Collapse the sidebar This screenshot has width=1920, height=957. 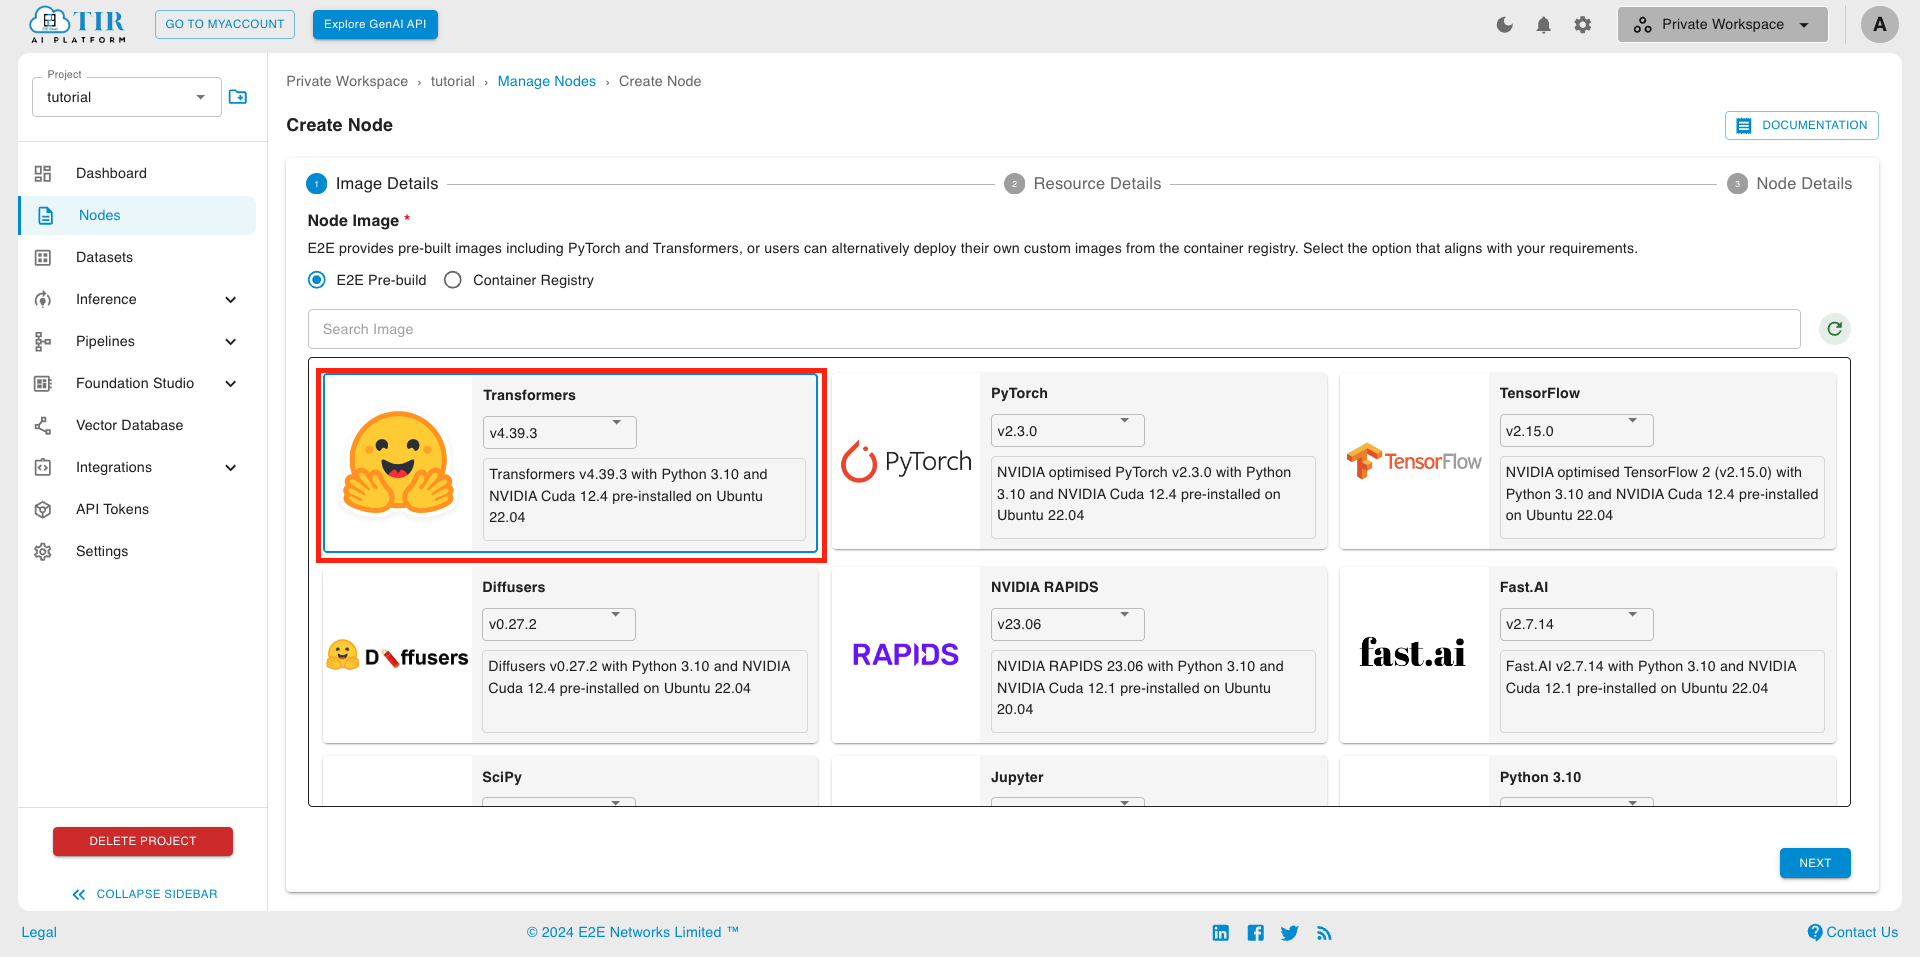click(x=145, y=894)
